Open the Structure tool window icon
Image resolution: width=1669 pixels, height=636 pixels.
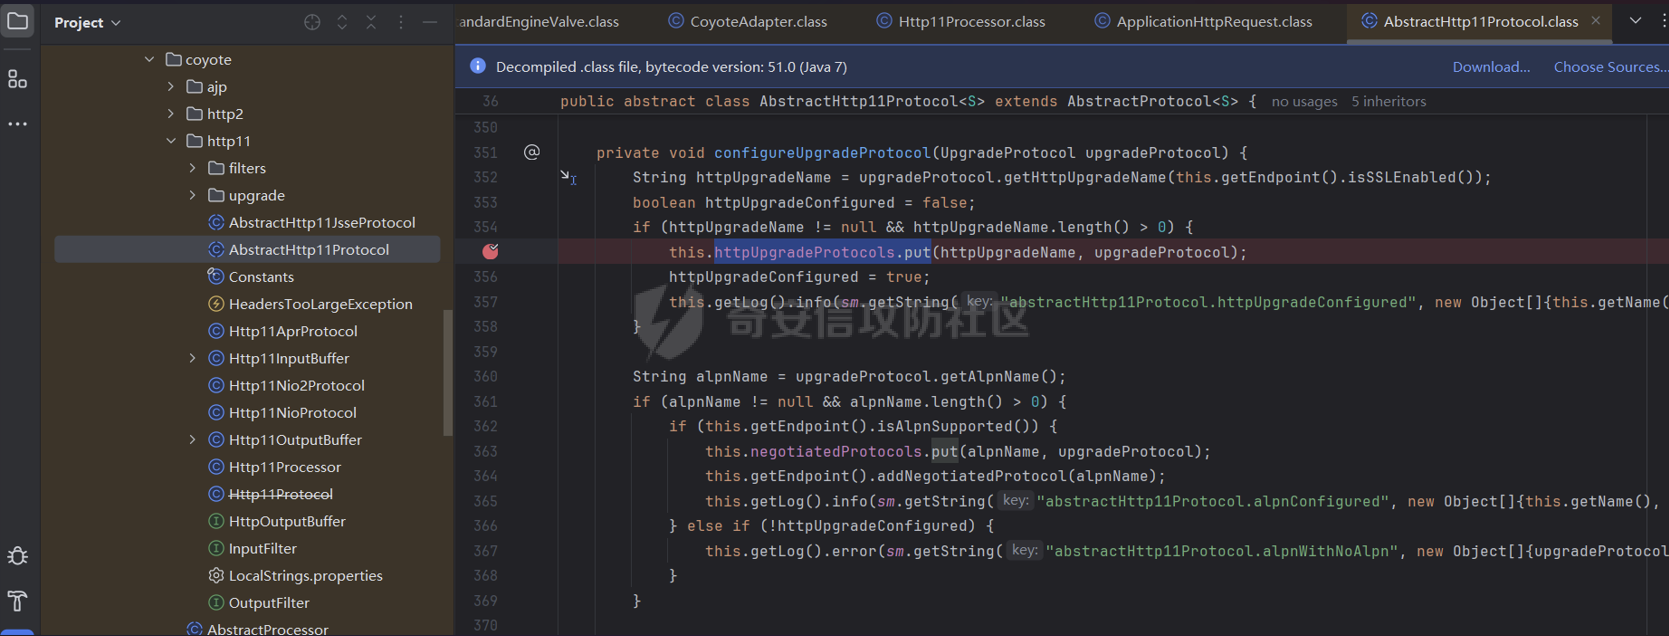pos(18,79)
